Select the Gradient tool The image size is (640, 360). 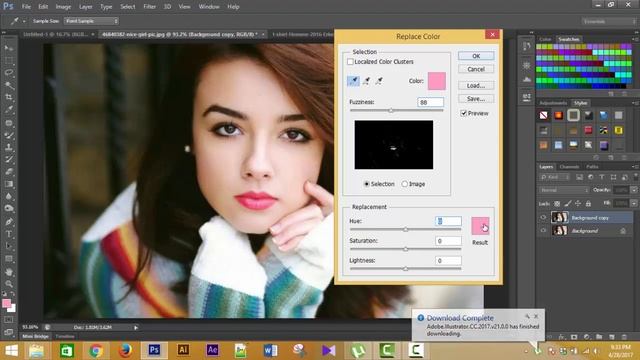click(9, 184)
